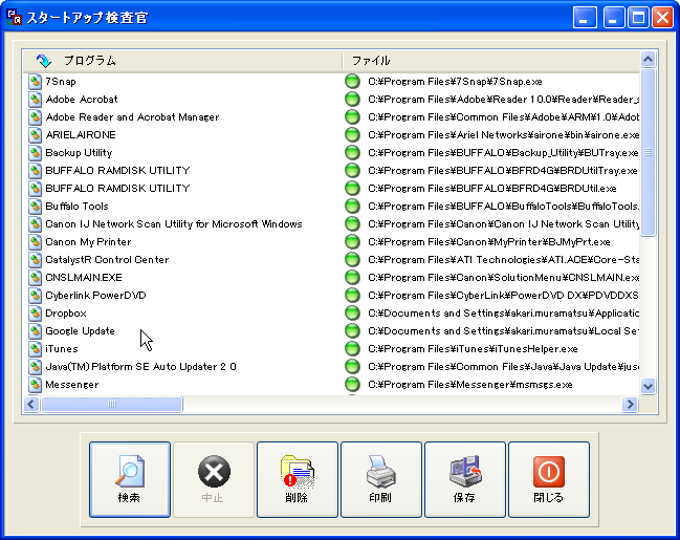Click the Buffalo Tools entry icon
Screen dimensions: 680x540
(x=35, y=206)
